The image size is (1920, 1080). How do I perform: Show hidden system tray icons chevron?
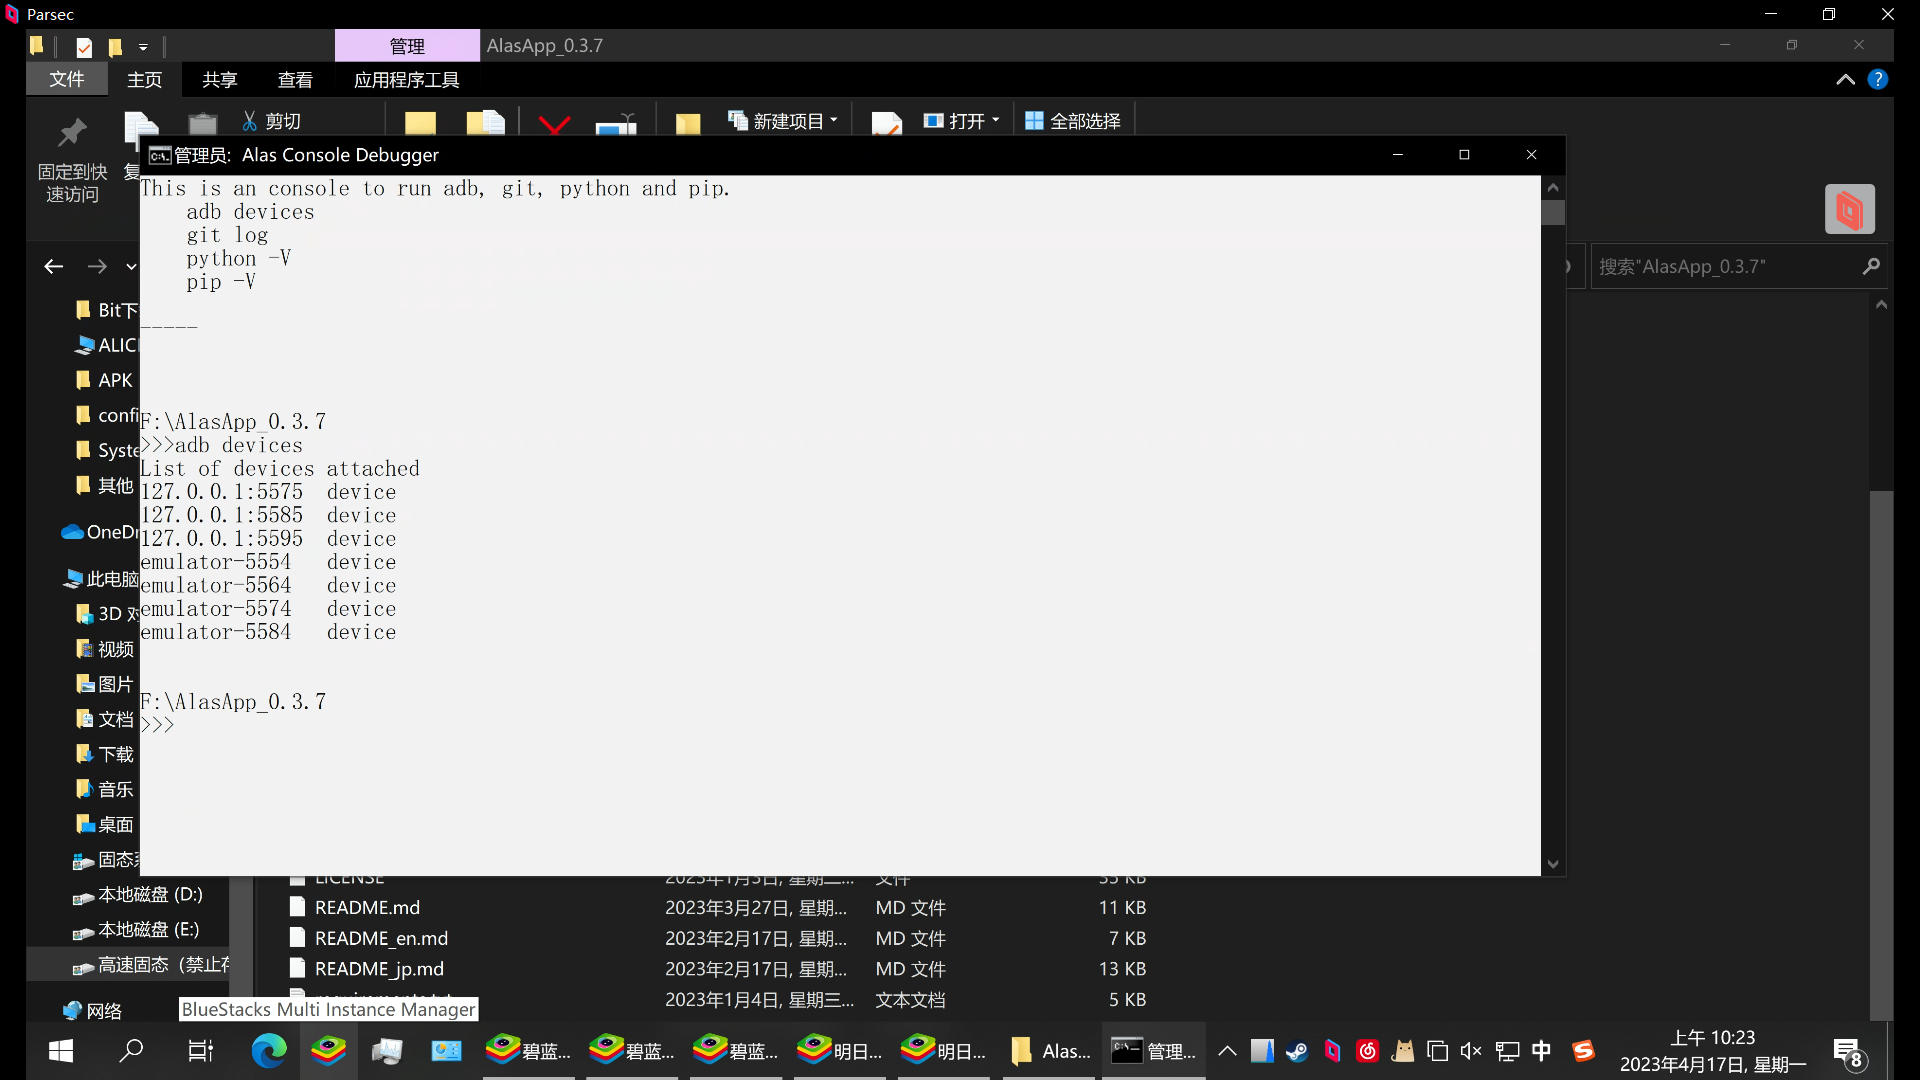click(x=1227, y=1051)
